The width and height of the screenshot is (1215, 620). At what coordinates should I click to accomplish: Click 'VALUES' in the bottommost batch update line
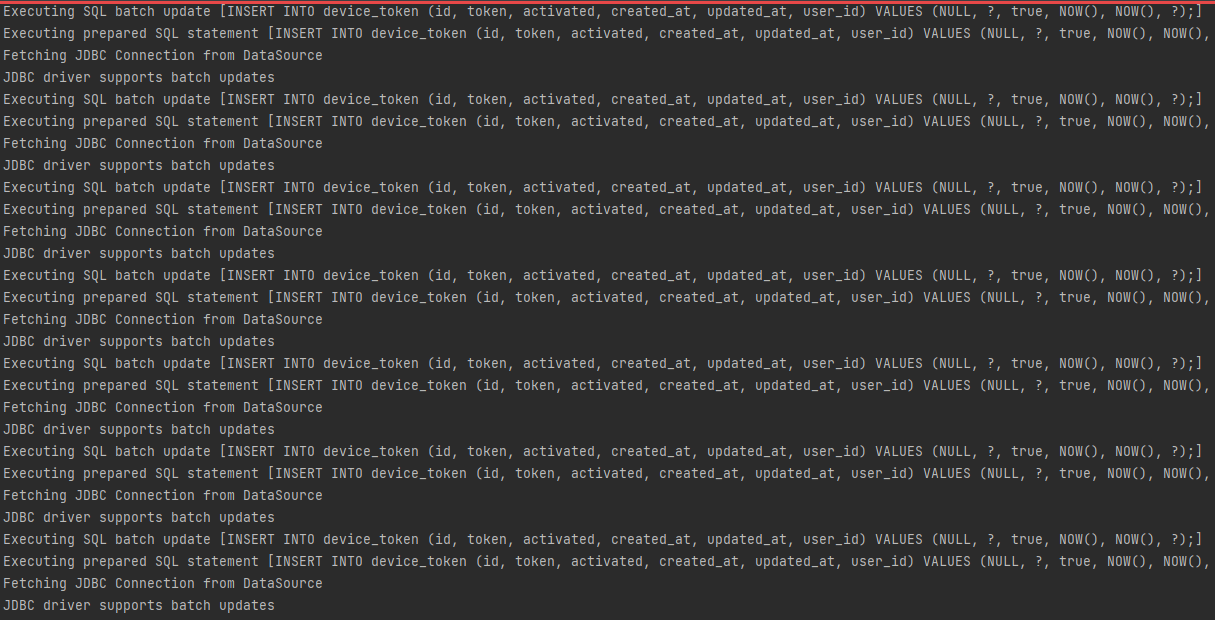[899, 539]
